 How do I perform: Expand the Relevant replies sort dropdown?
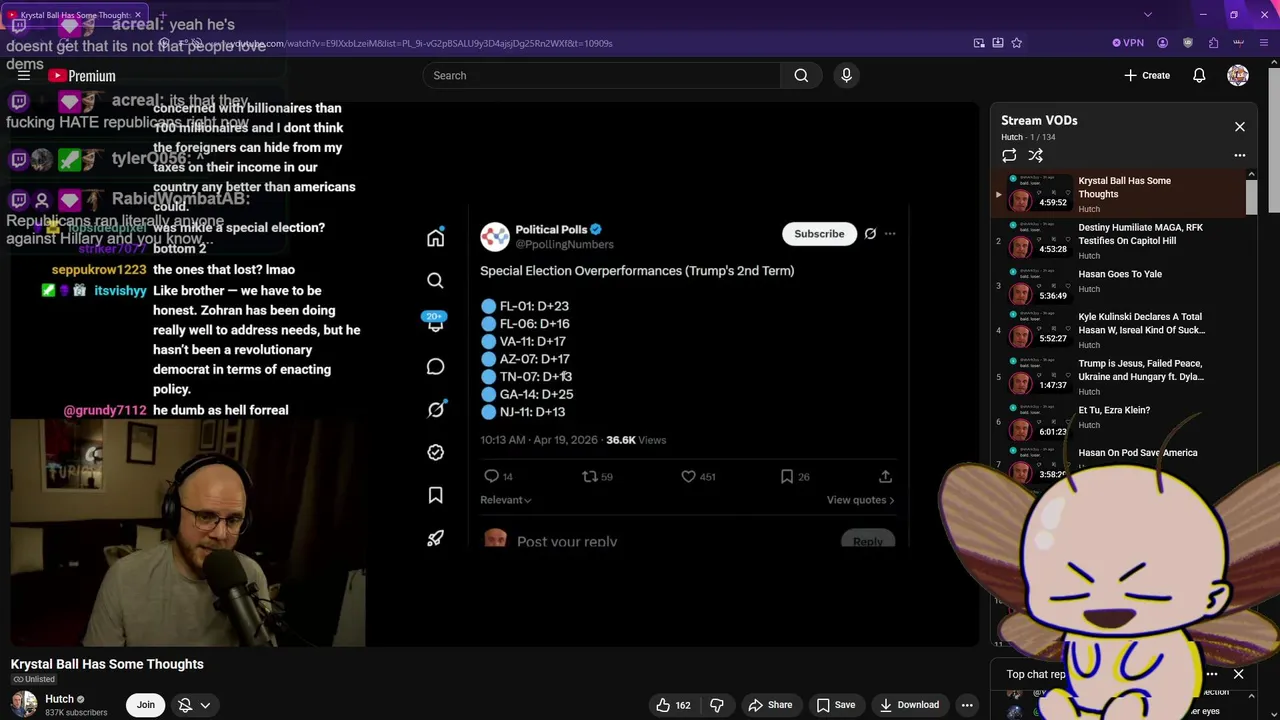click(x=506, y=500)
